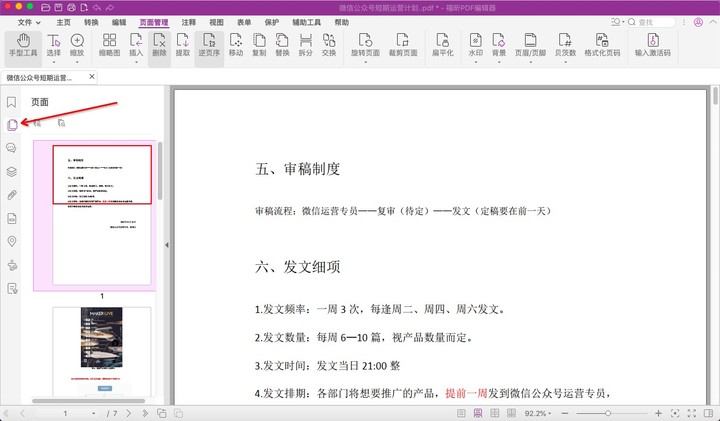The image size is (720, 421).
Task: Toggle continuous page view mode
Action: tap(478, 413)
